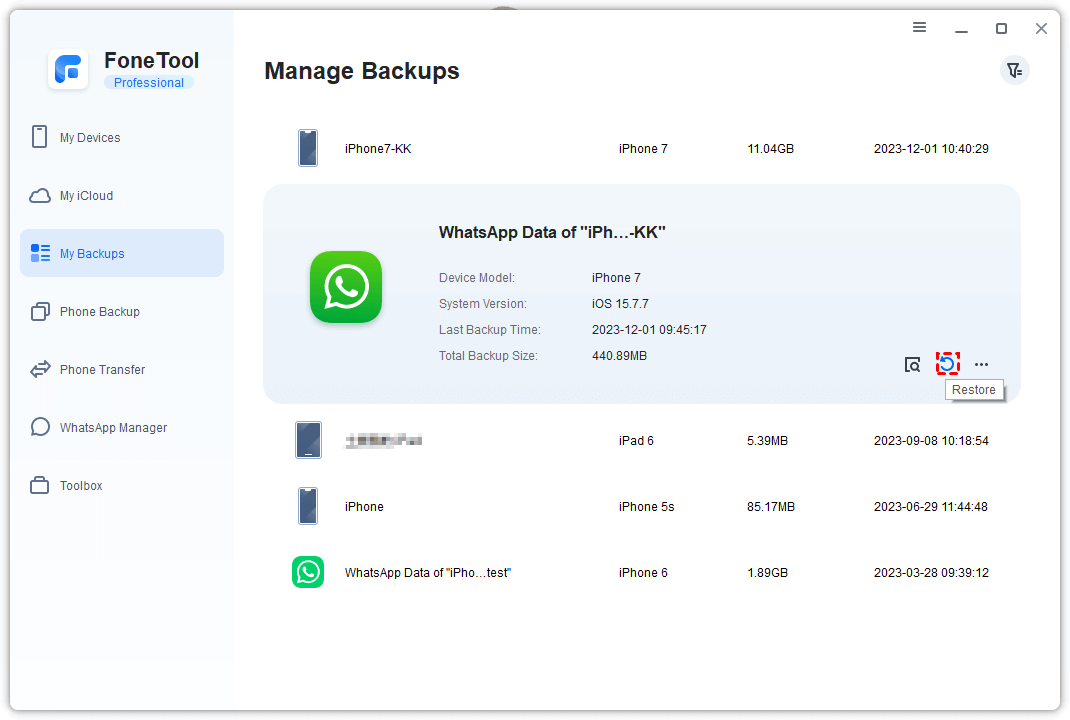Screen dimensions: 1070x720
Task: Click the Professional edition badge
Action: [x=149, y=83]
